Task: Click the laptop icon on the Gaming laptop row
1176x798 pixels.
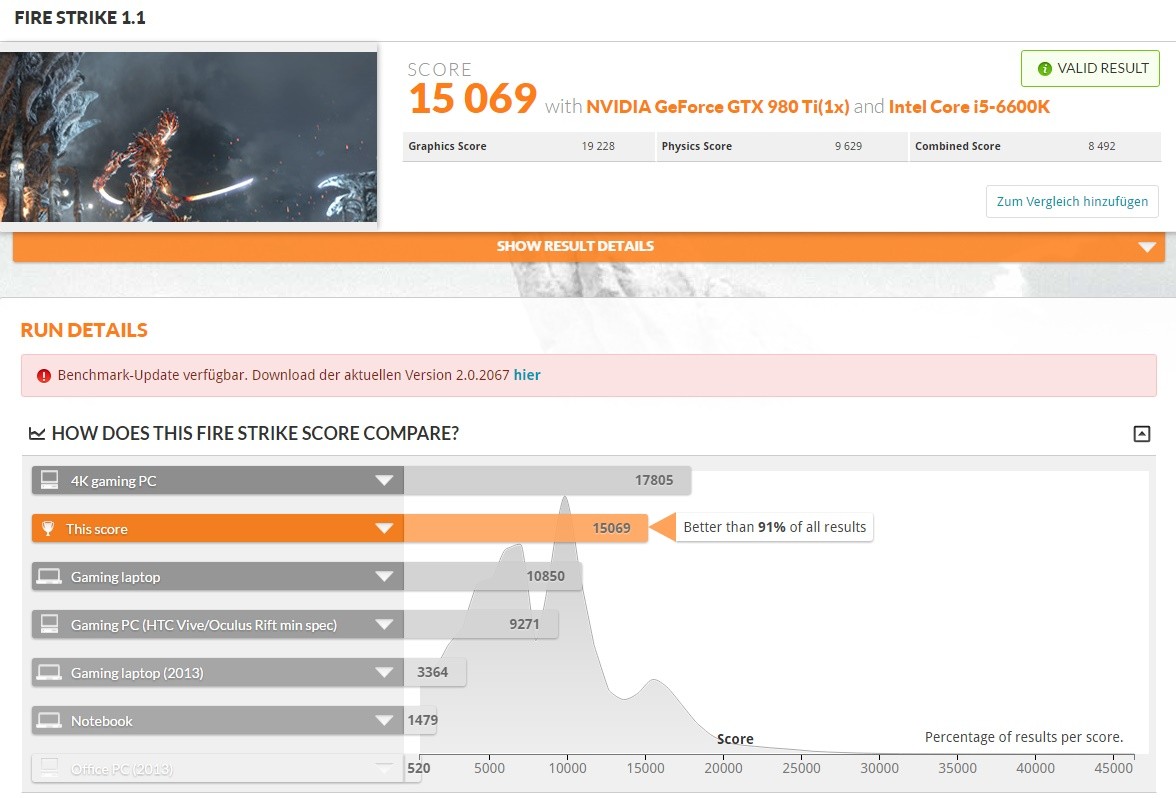Action: tap(50, 576)
